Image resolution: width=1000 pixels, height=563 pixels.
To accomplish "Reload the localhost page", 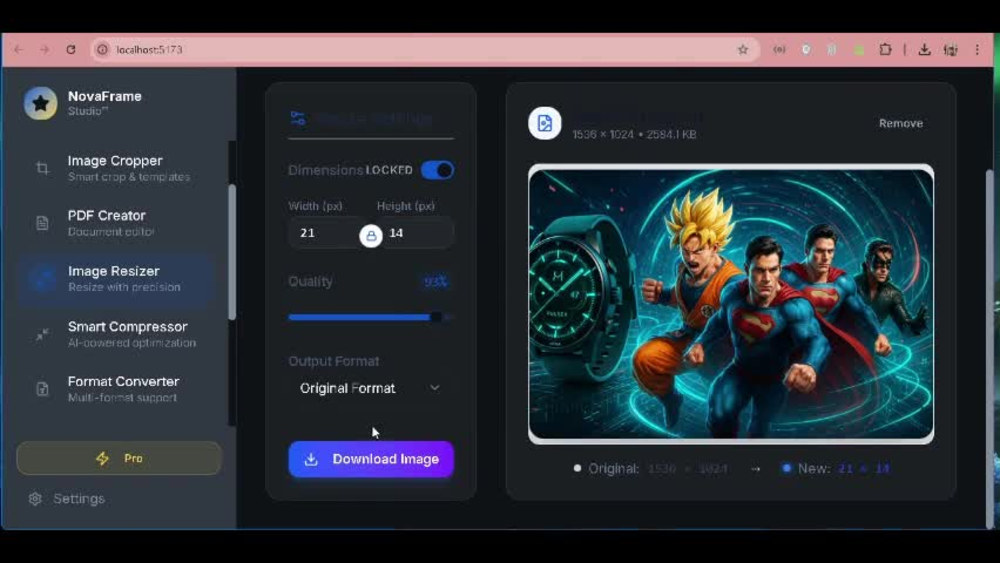I will click(71, 49).
